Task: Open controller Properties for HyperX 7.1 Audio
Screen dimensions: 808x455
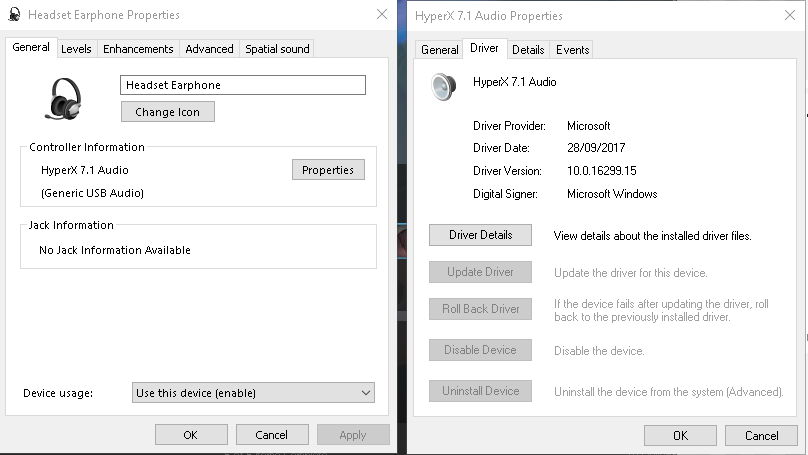Action: tap(328, 170)
